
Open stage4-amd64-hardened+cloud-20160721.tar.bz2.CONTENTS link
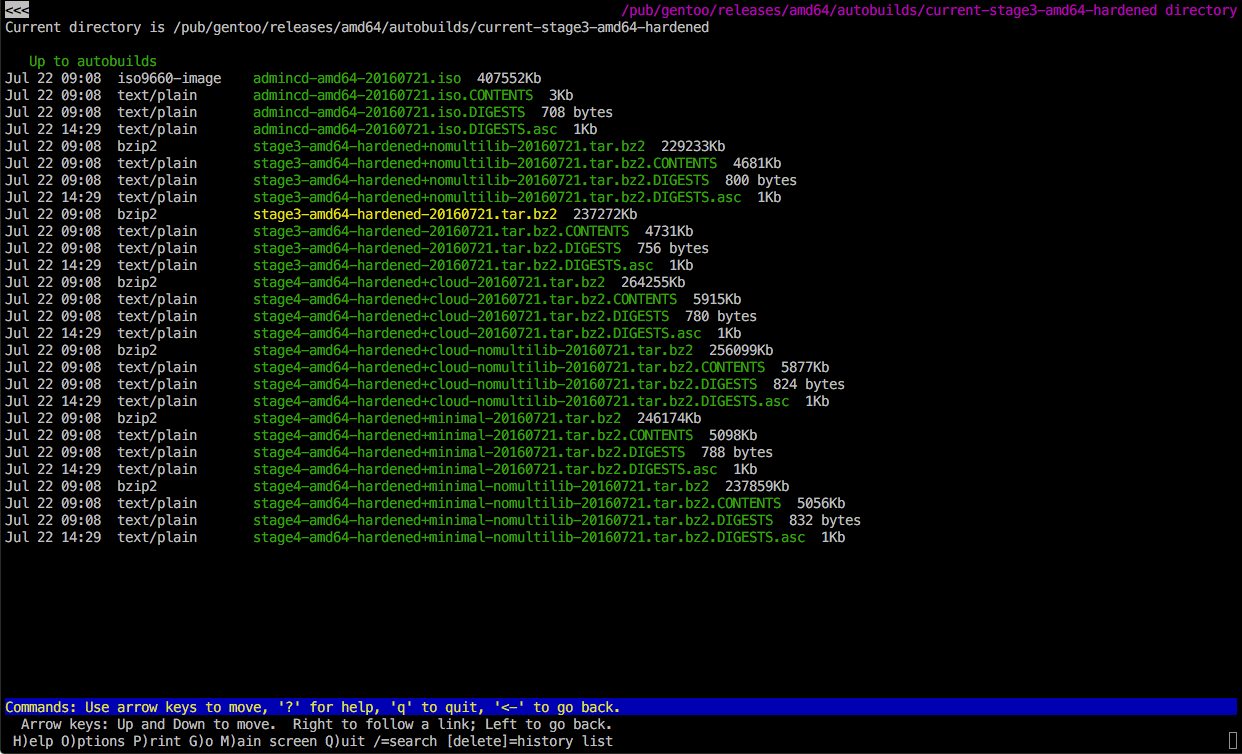[x=465, y=299]
